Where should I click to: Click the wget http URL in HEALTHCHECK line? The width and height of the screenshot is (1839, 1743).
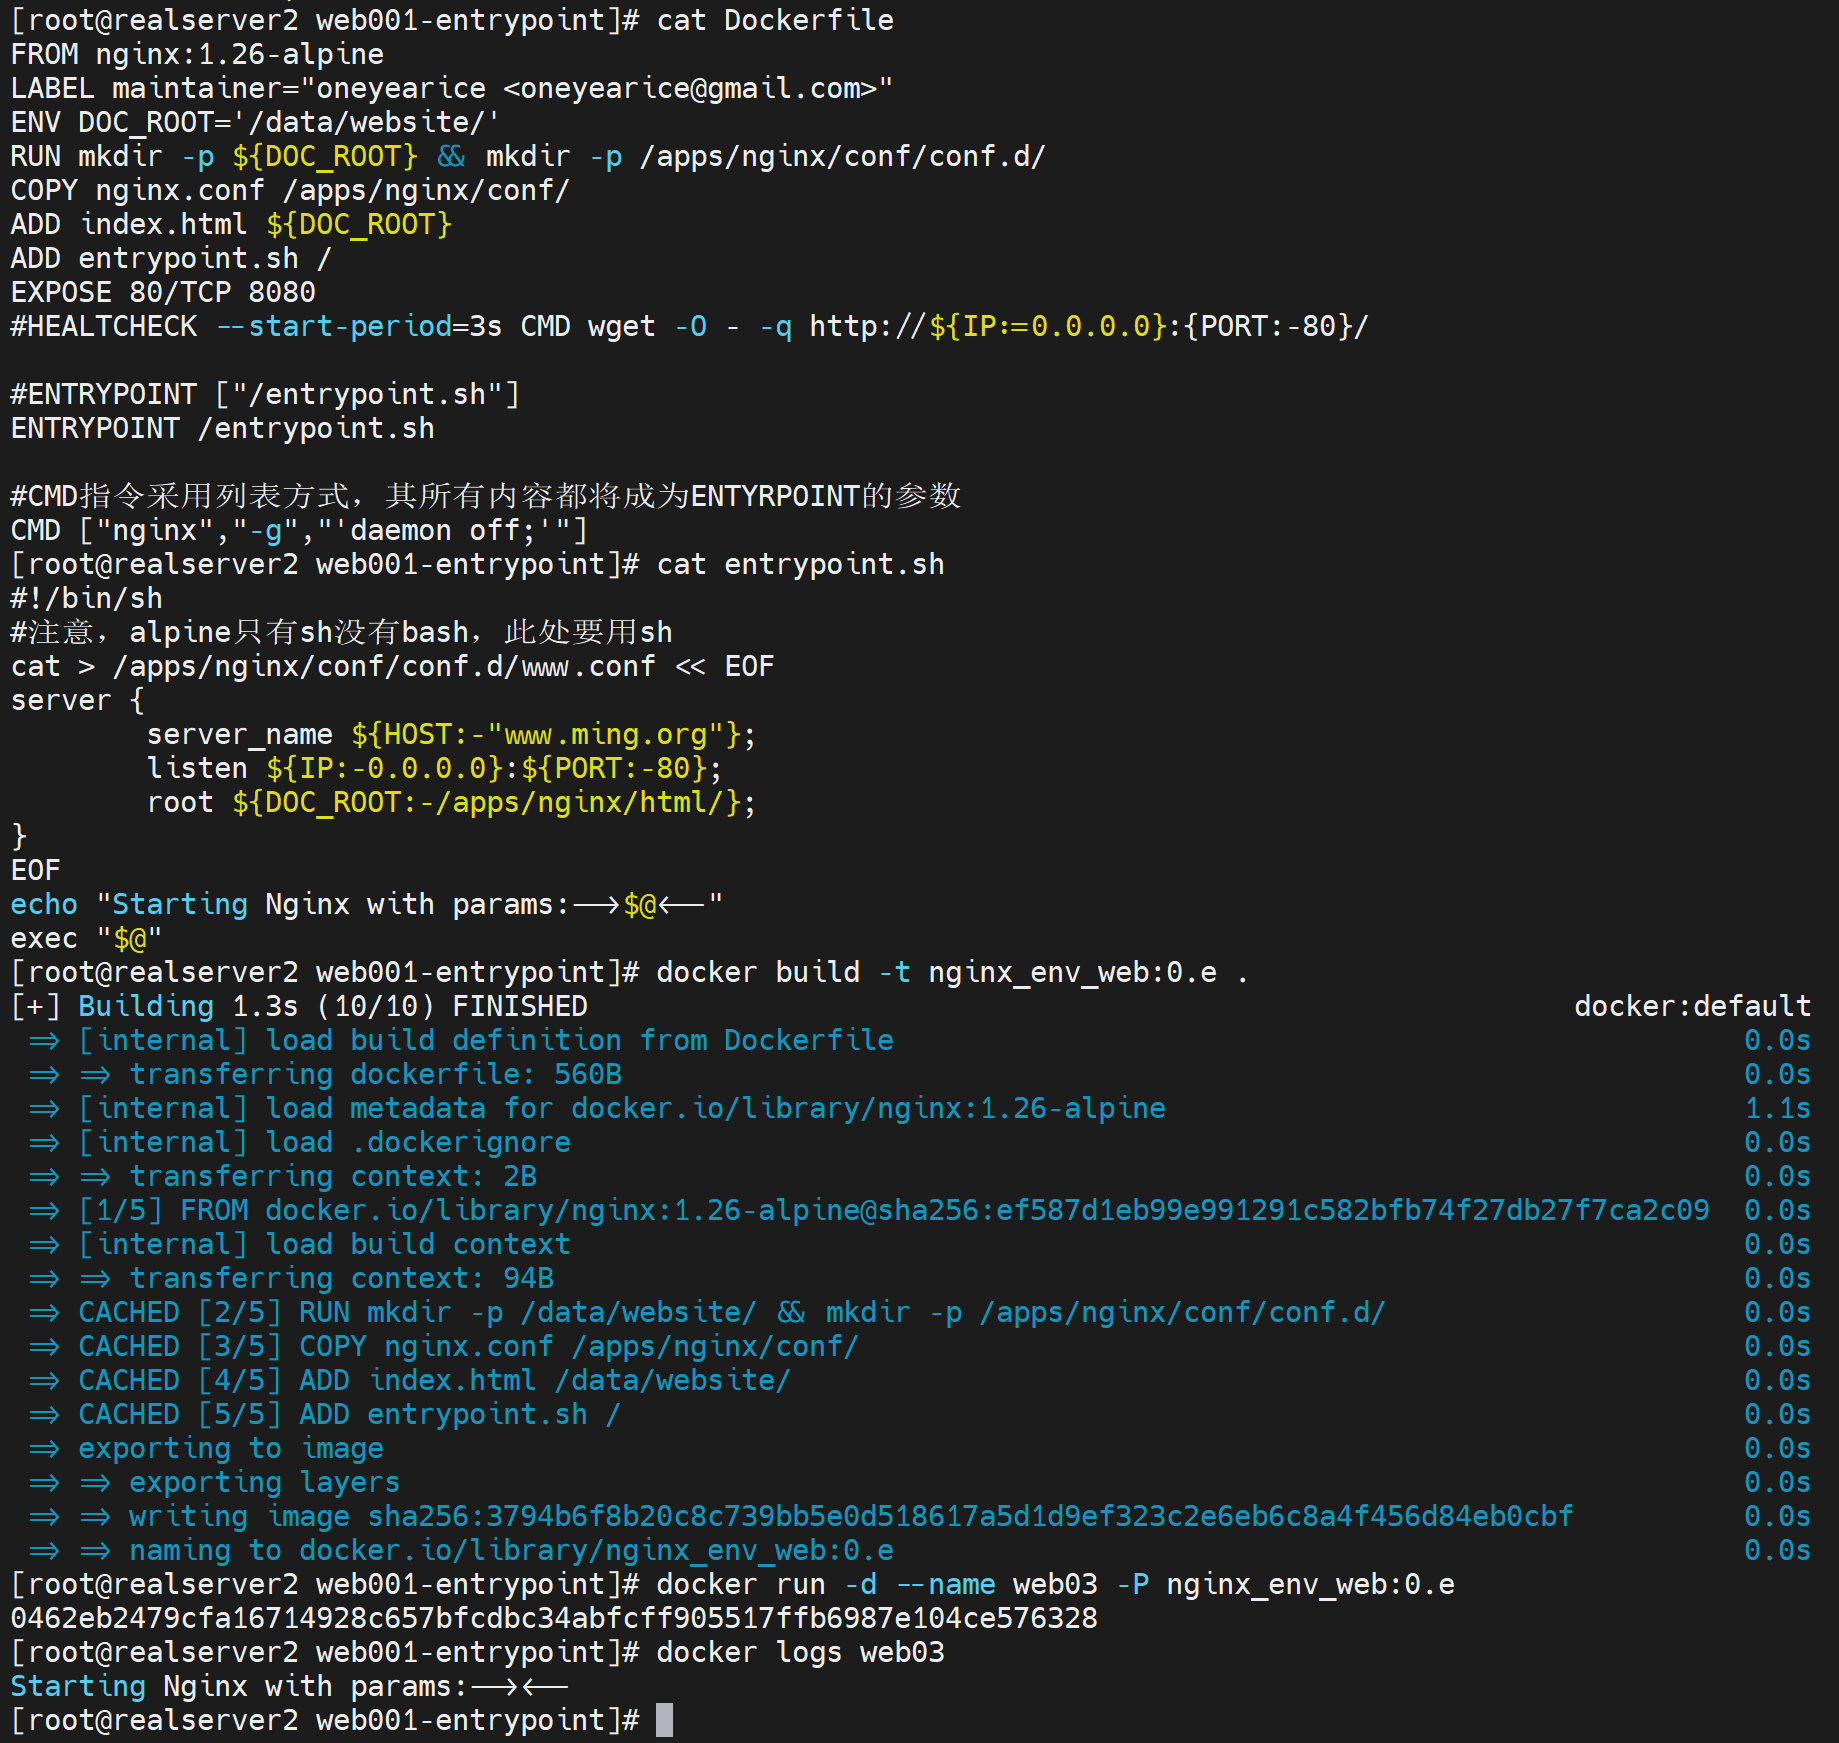point(1088,326)
